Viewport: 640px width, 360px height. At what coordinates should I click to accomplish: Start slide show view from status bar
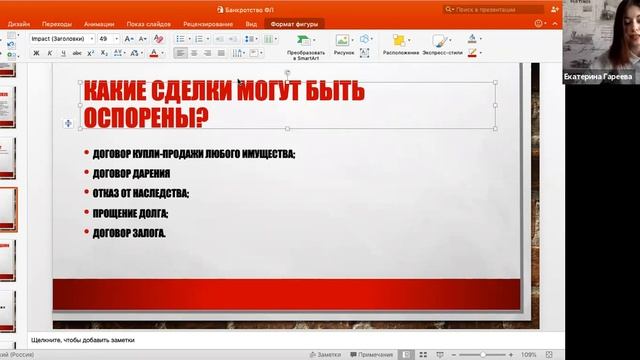click(440, 355)
